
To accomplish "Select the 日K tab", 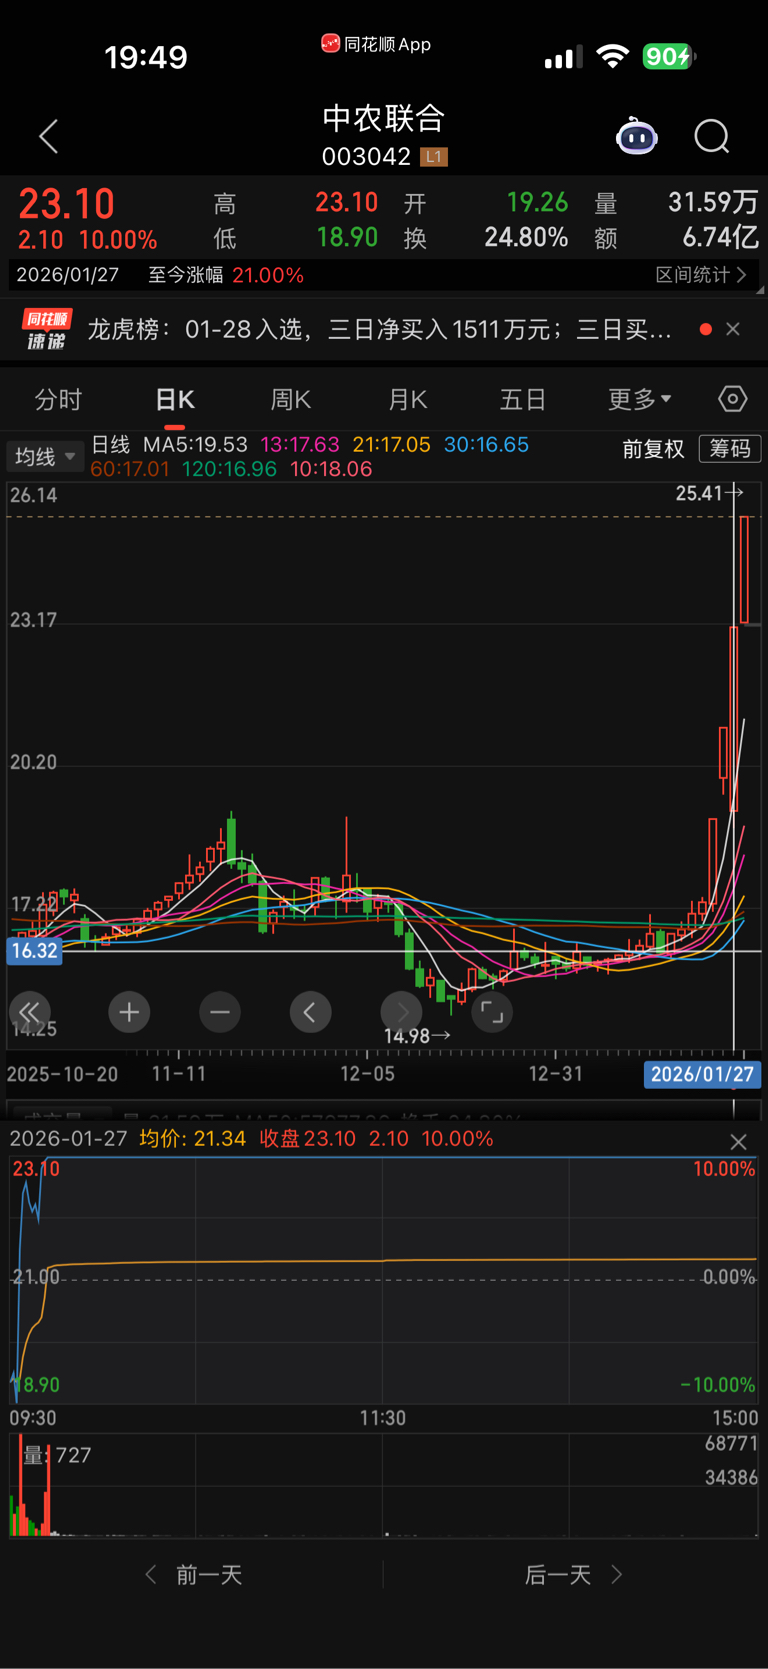I will pyautogui.click(x=175, y=400).
